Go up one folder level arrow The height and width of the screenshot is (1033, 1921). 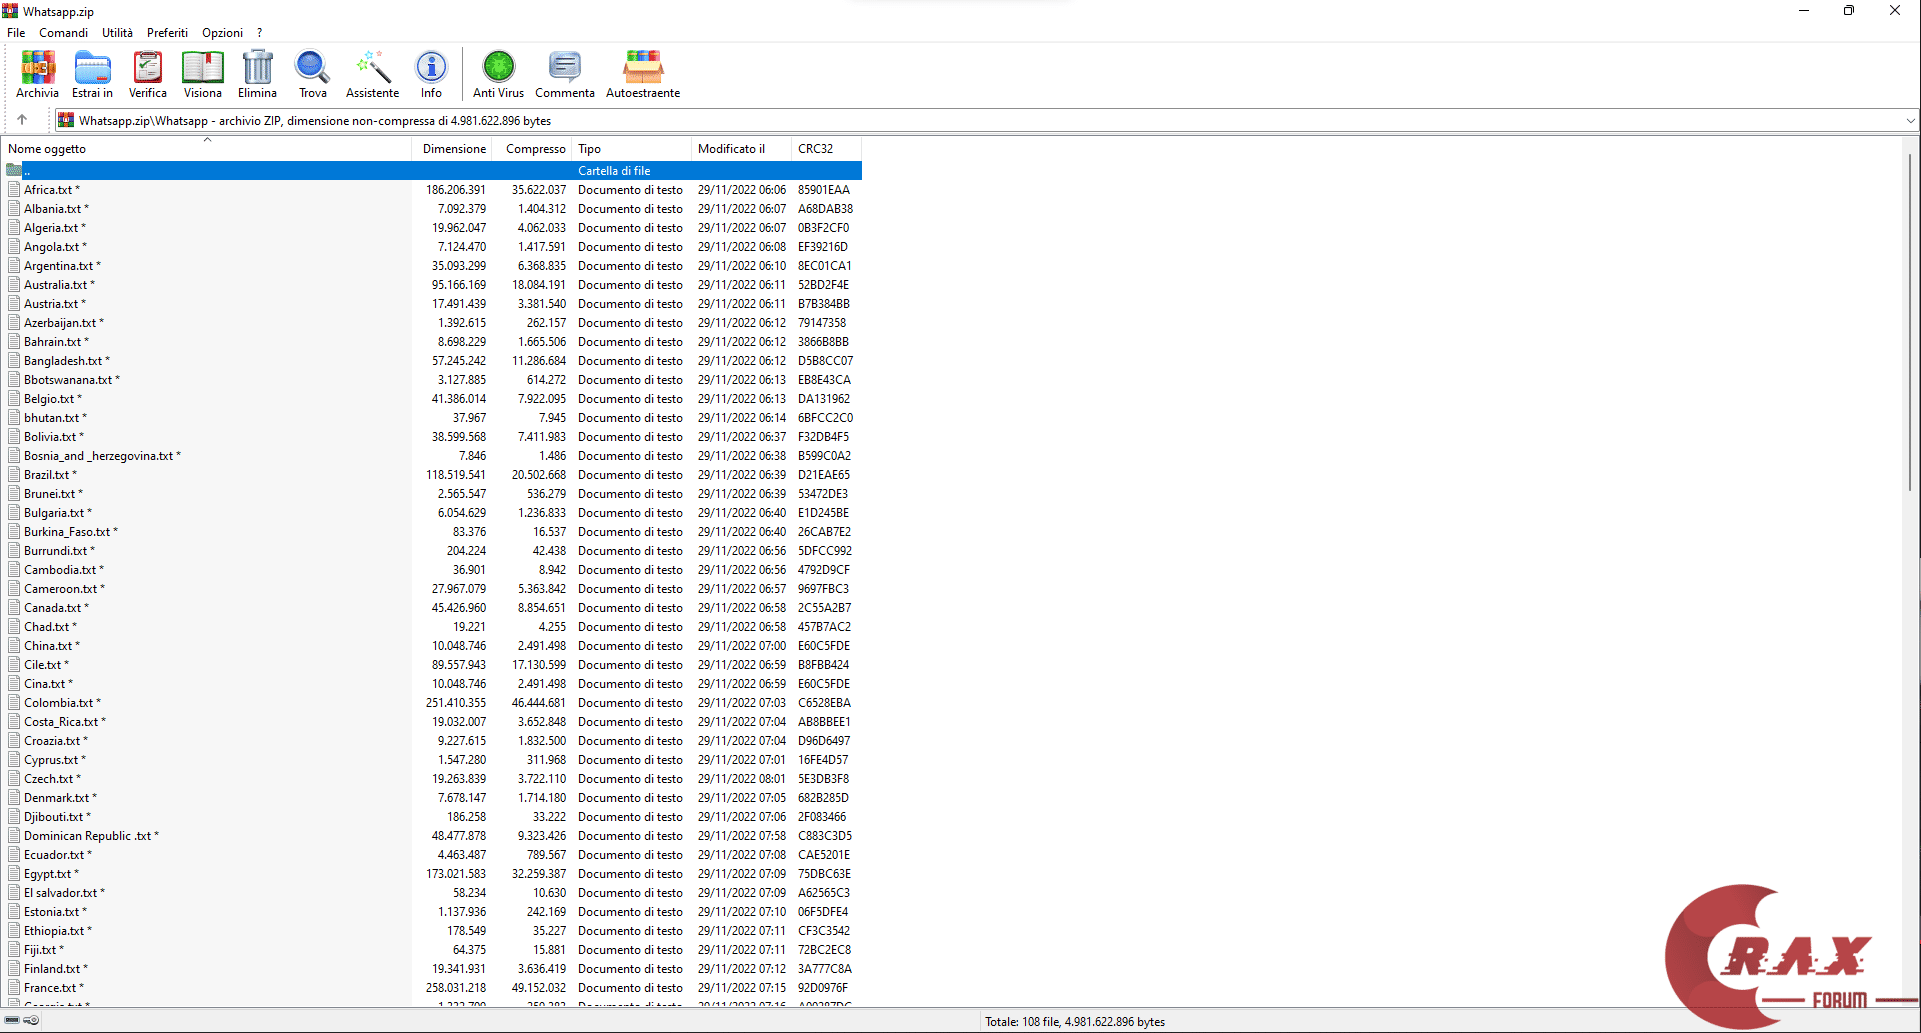[22, 120]
